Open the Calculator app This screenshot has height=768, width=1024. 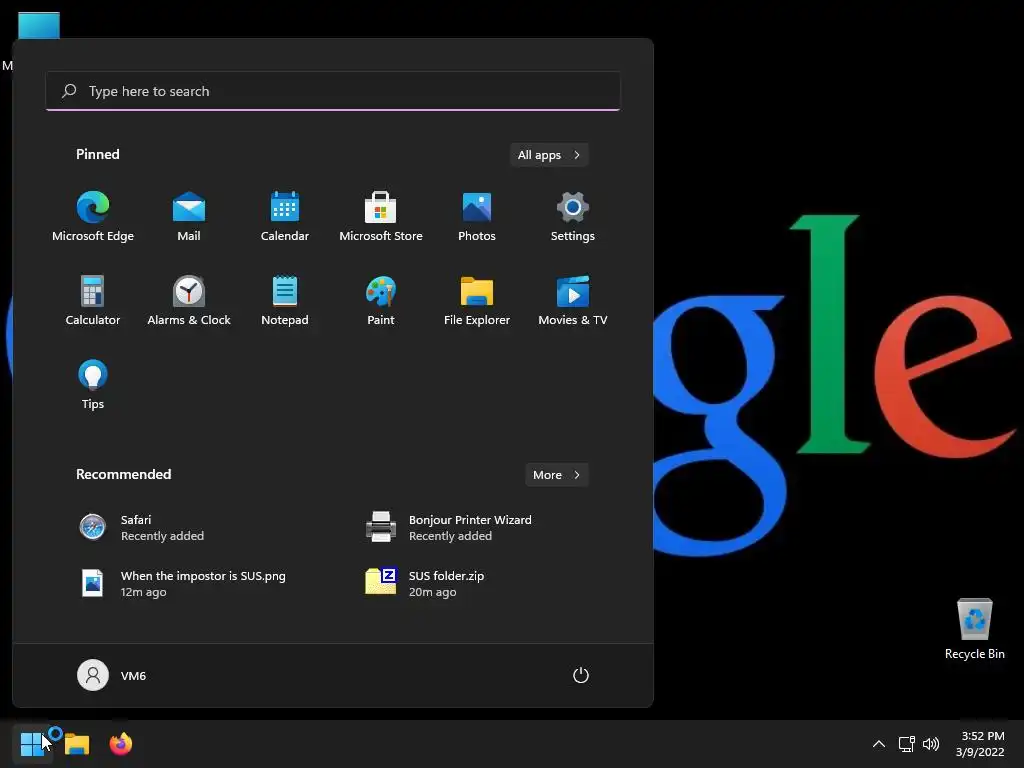pos(93,301)
